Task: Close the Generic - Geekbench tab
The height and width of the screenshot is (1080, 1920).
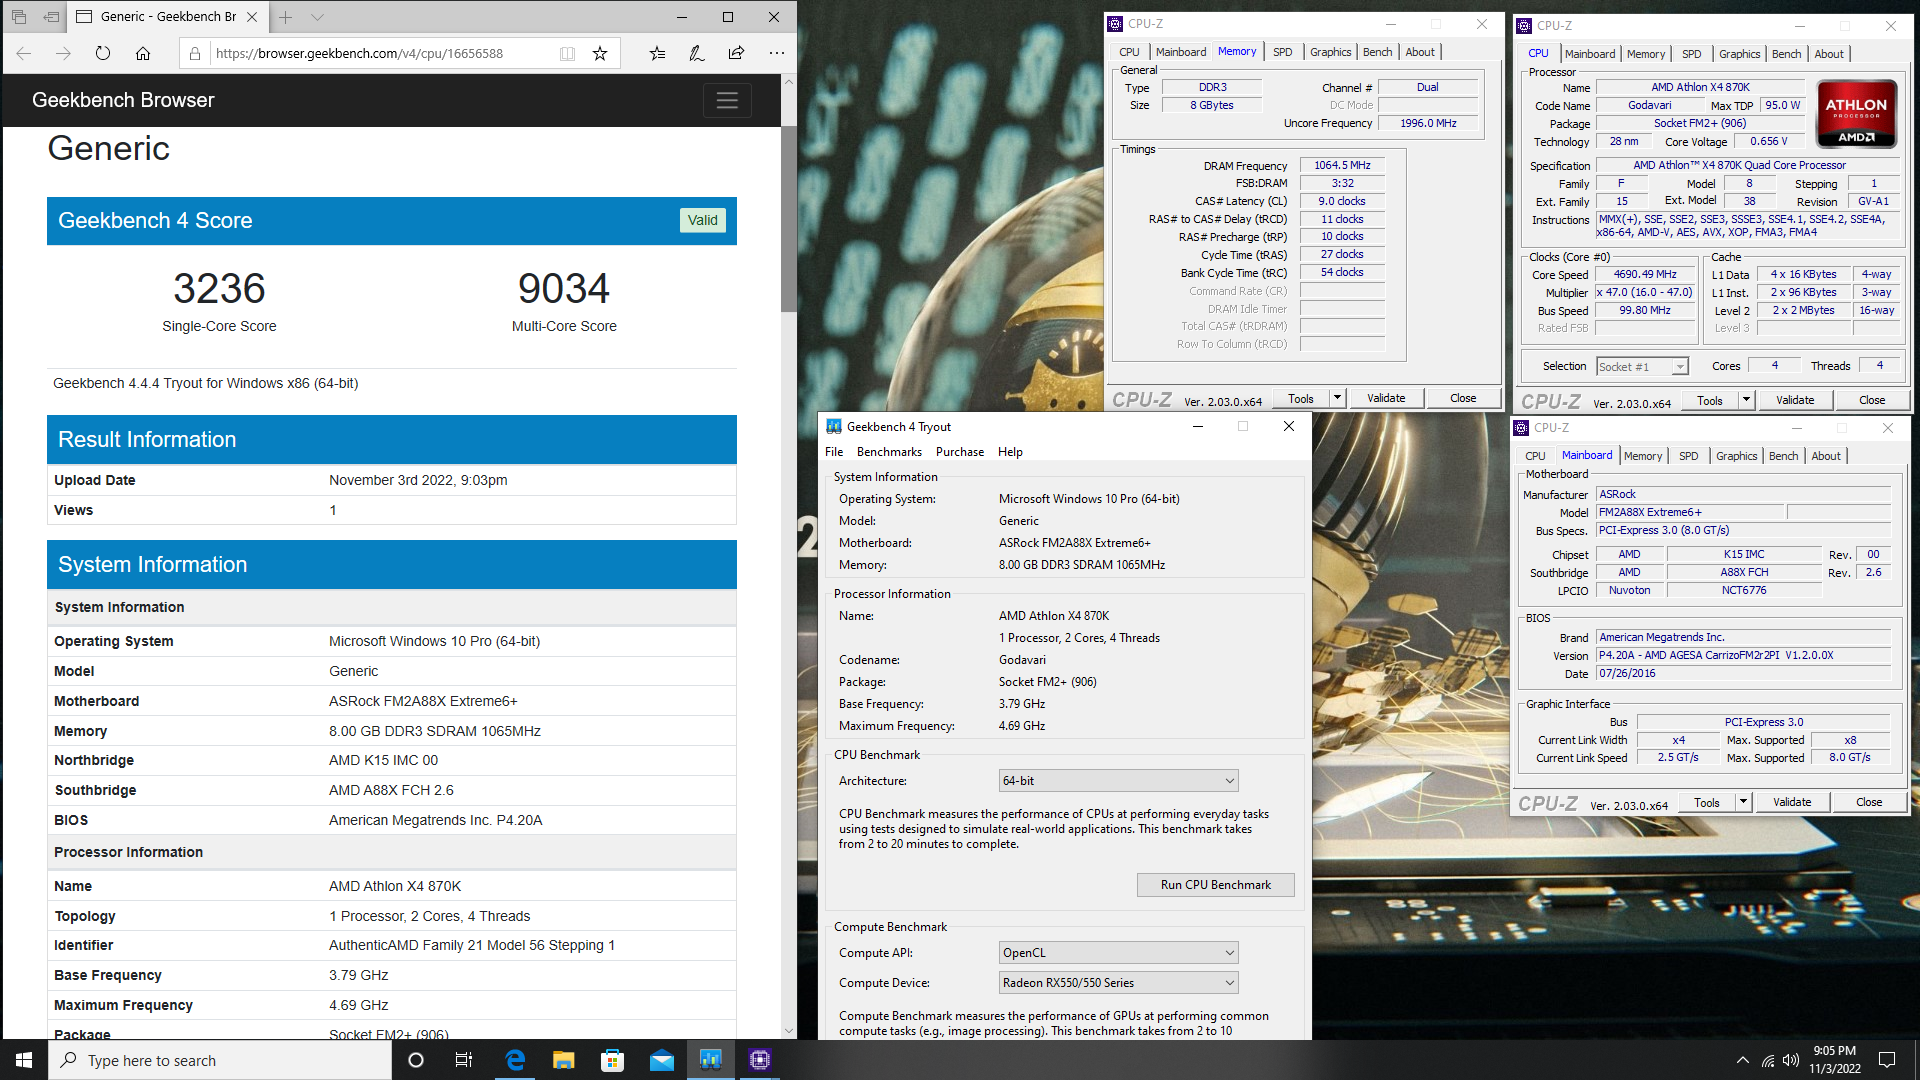Action: click(x=252, y=17)
